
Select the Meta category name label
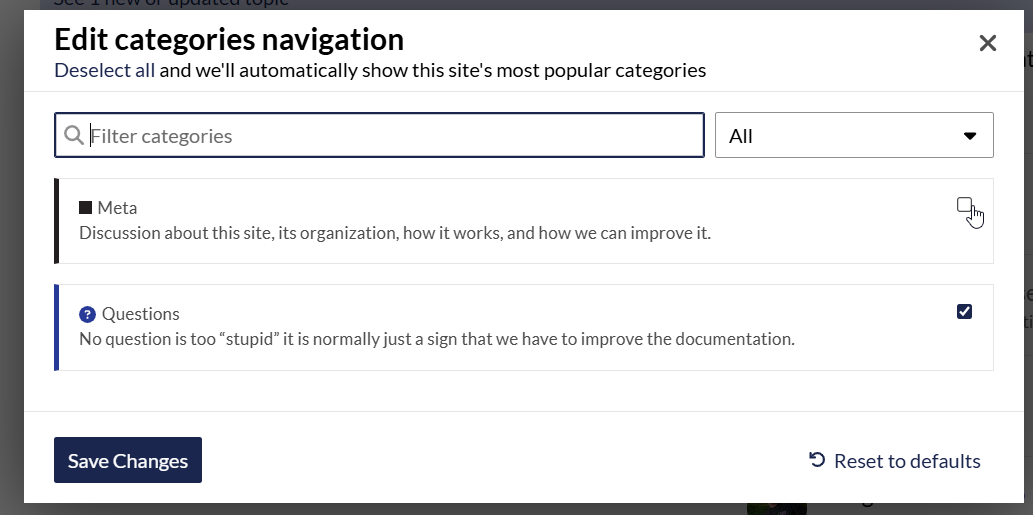click(117, 208)
